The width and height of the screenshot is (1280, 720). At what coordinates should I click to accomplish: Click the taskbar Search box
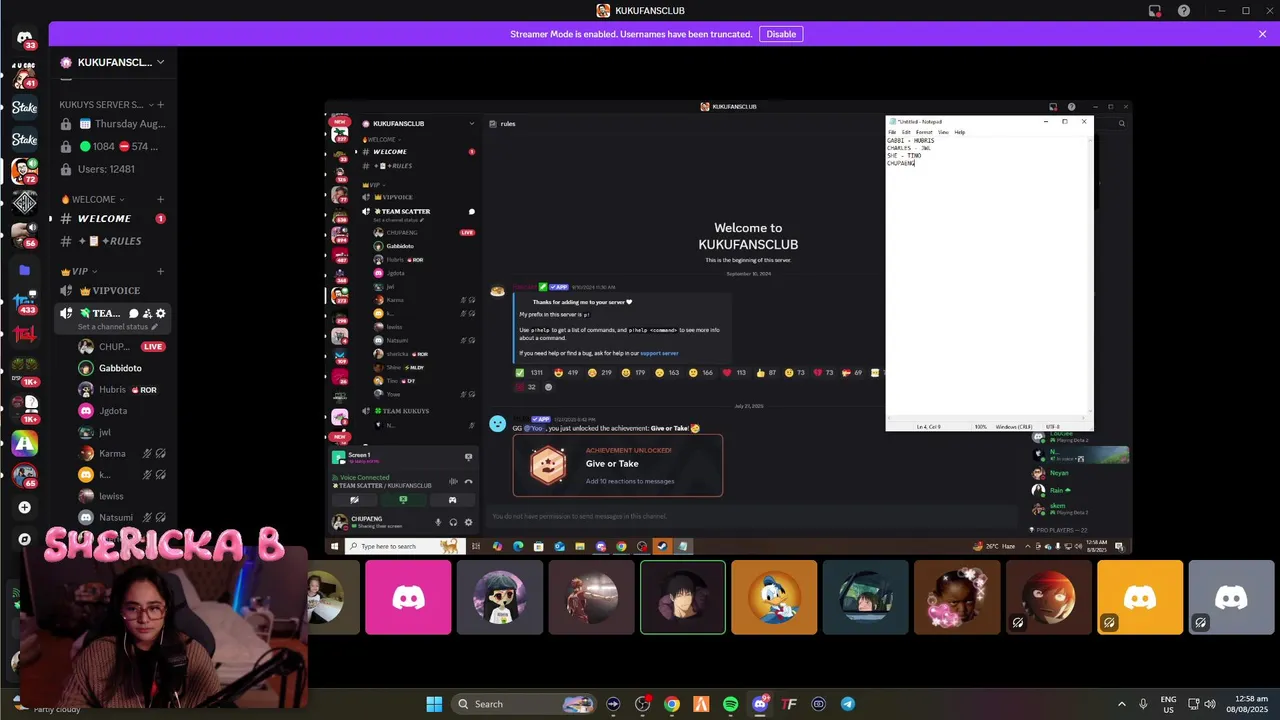[522, 704]
